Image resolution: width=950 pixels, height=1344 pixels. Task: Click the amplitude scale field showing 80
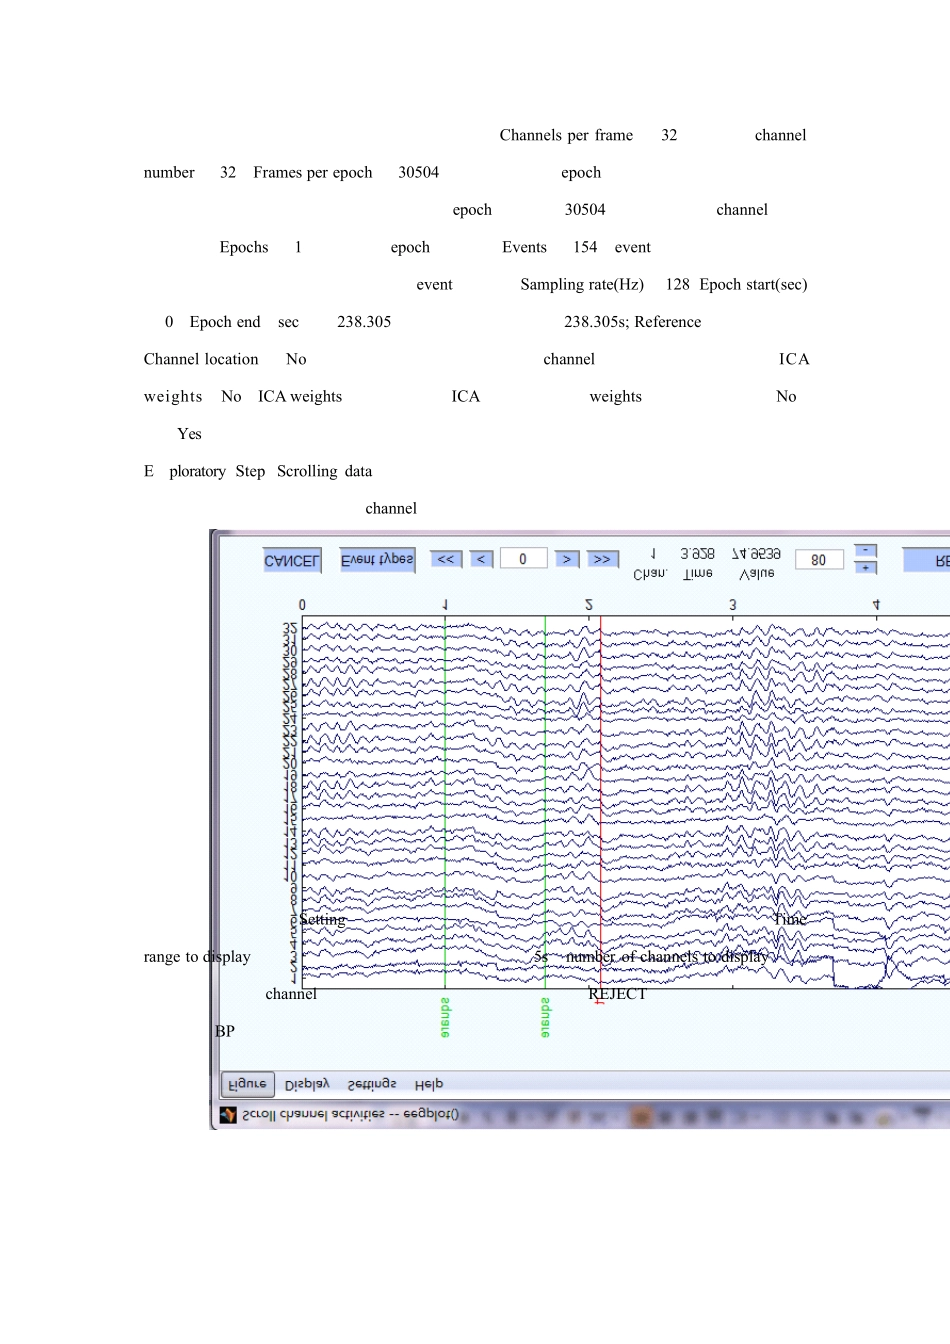click(819, 560)
